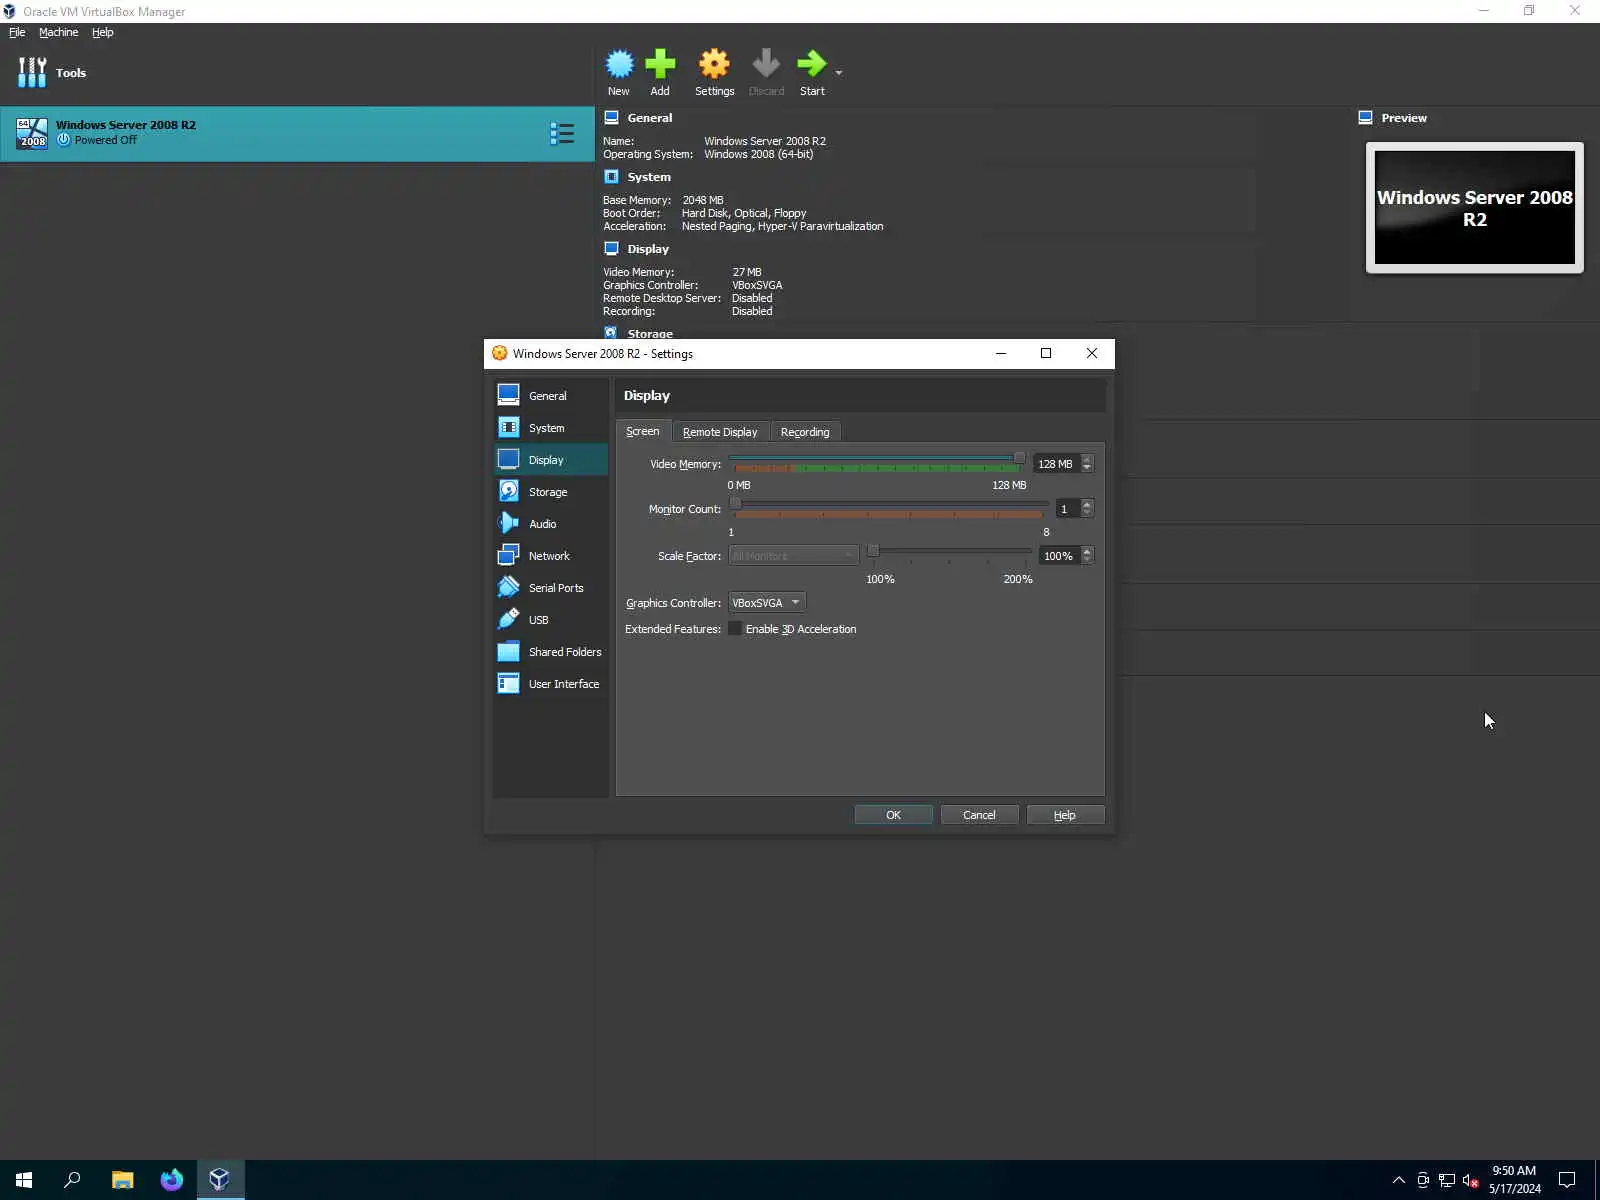Open taskbar Search

pyautogui.click(x=72, y=1180)
